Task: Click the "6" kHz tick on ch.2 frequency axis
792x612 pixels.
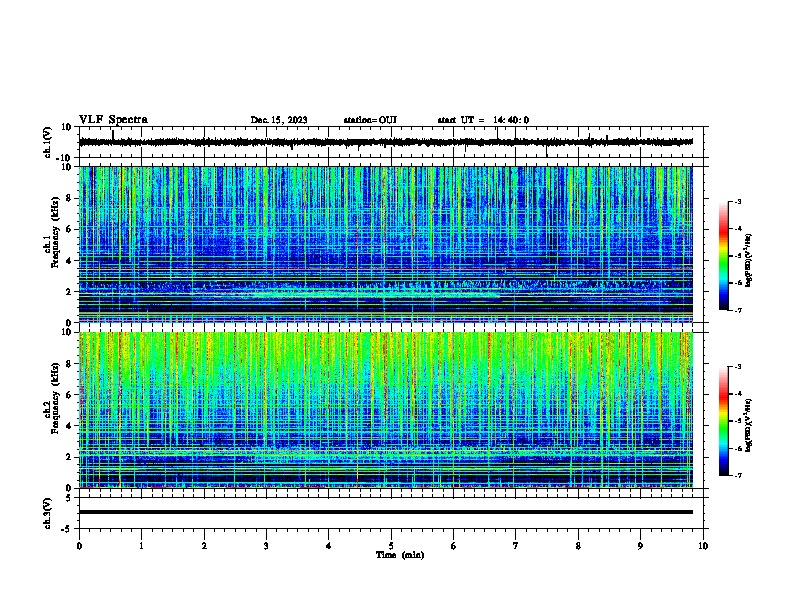Action: point(70,395)
